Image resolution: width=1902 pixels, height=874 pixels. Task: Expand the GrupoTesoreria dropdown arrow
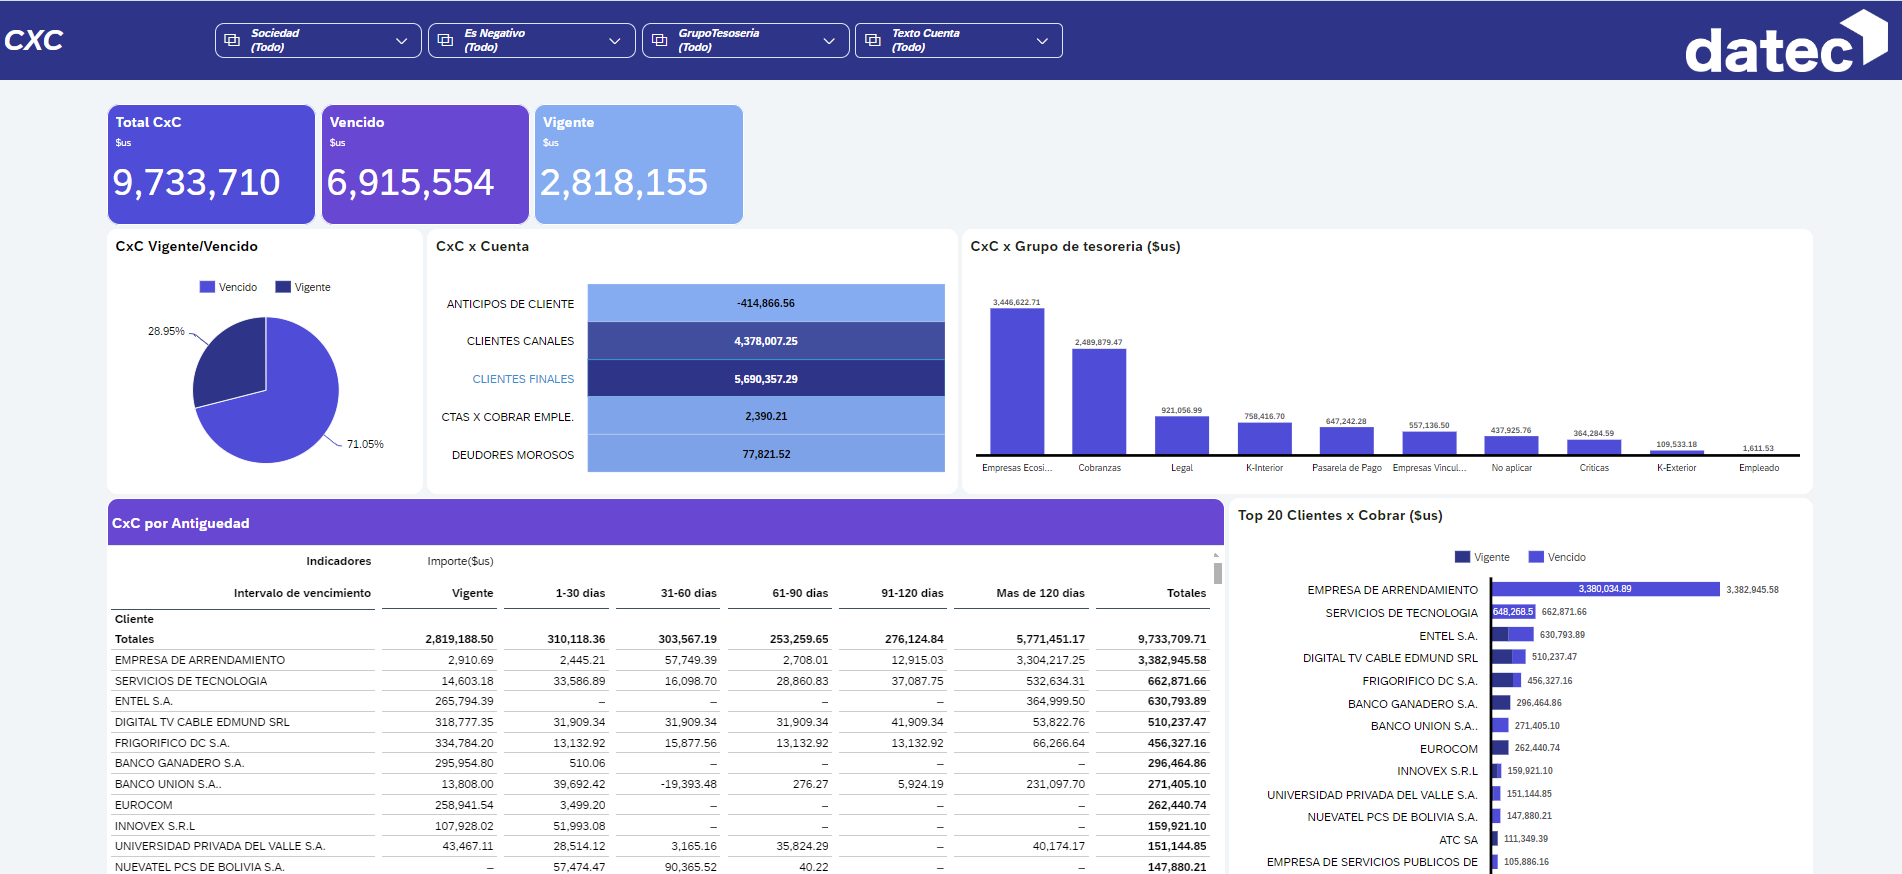click(x=828, y=41)
